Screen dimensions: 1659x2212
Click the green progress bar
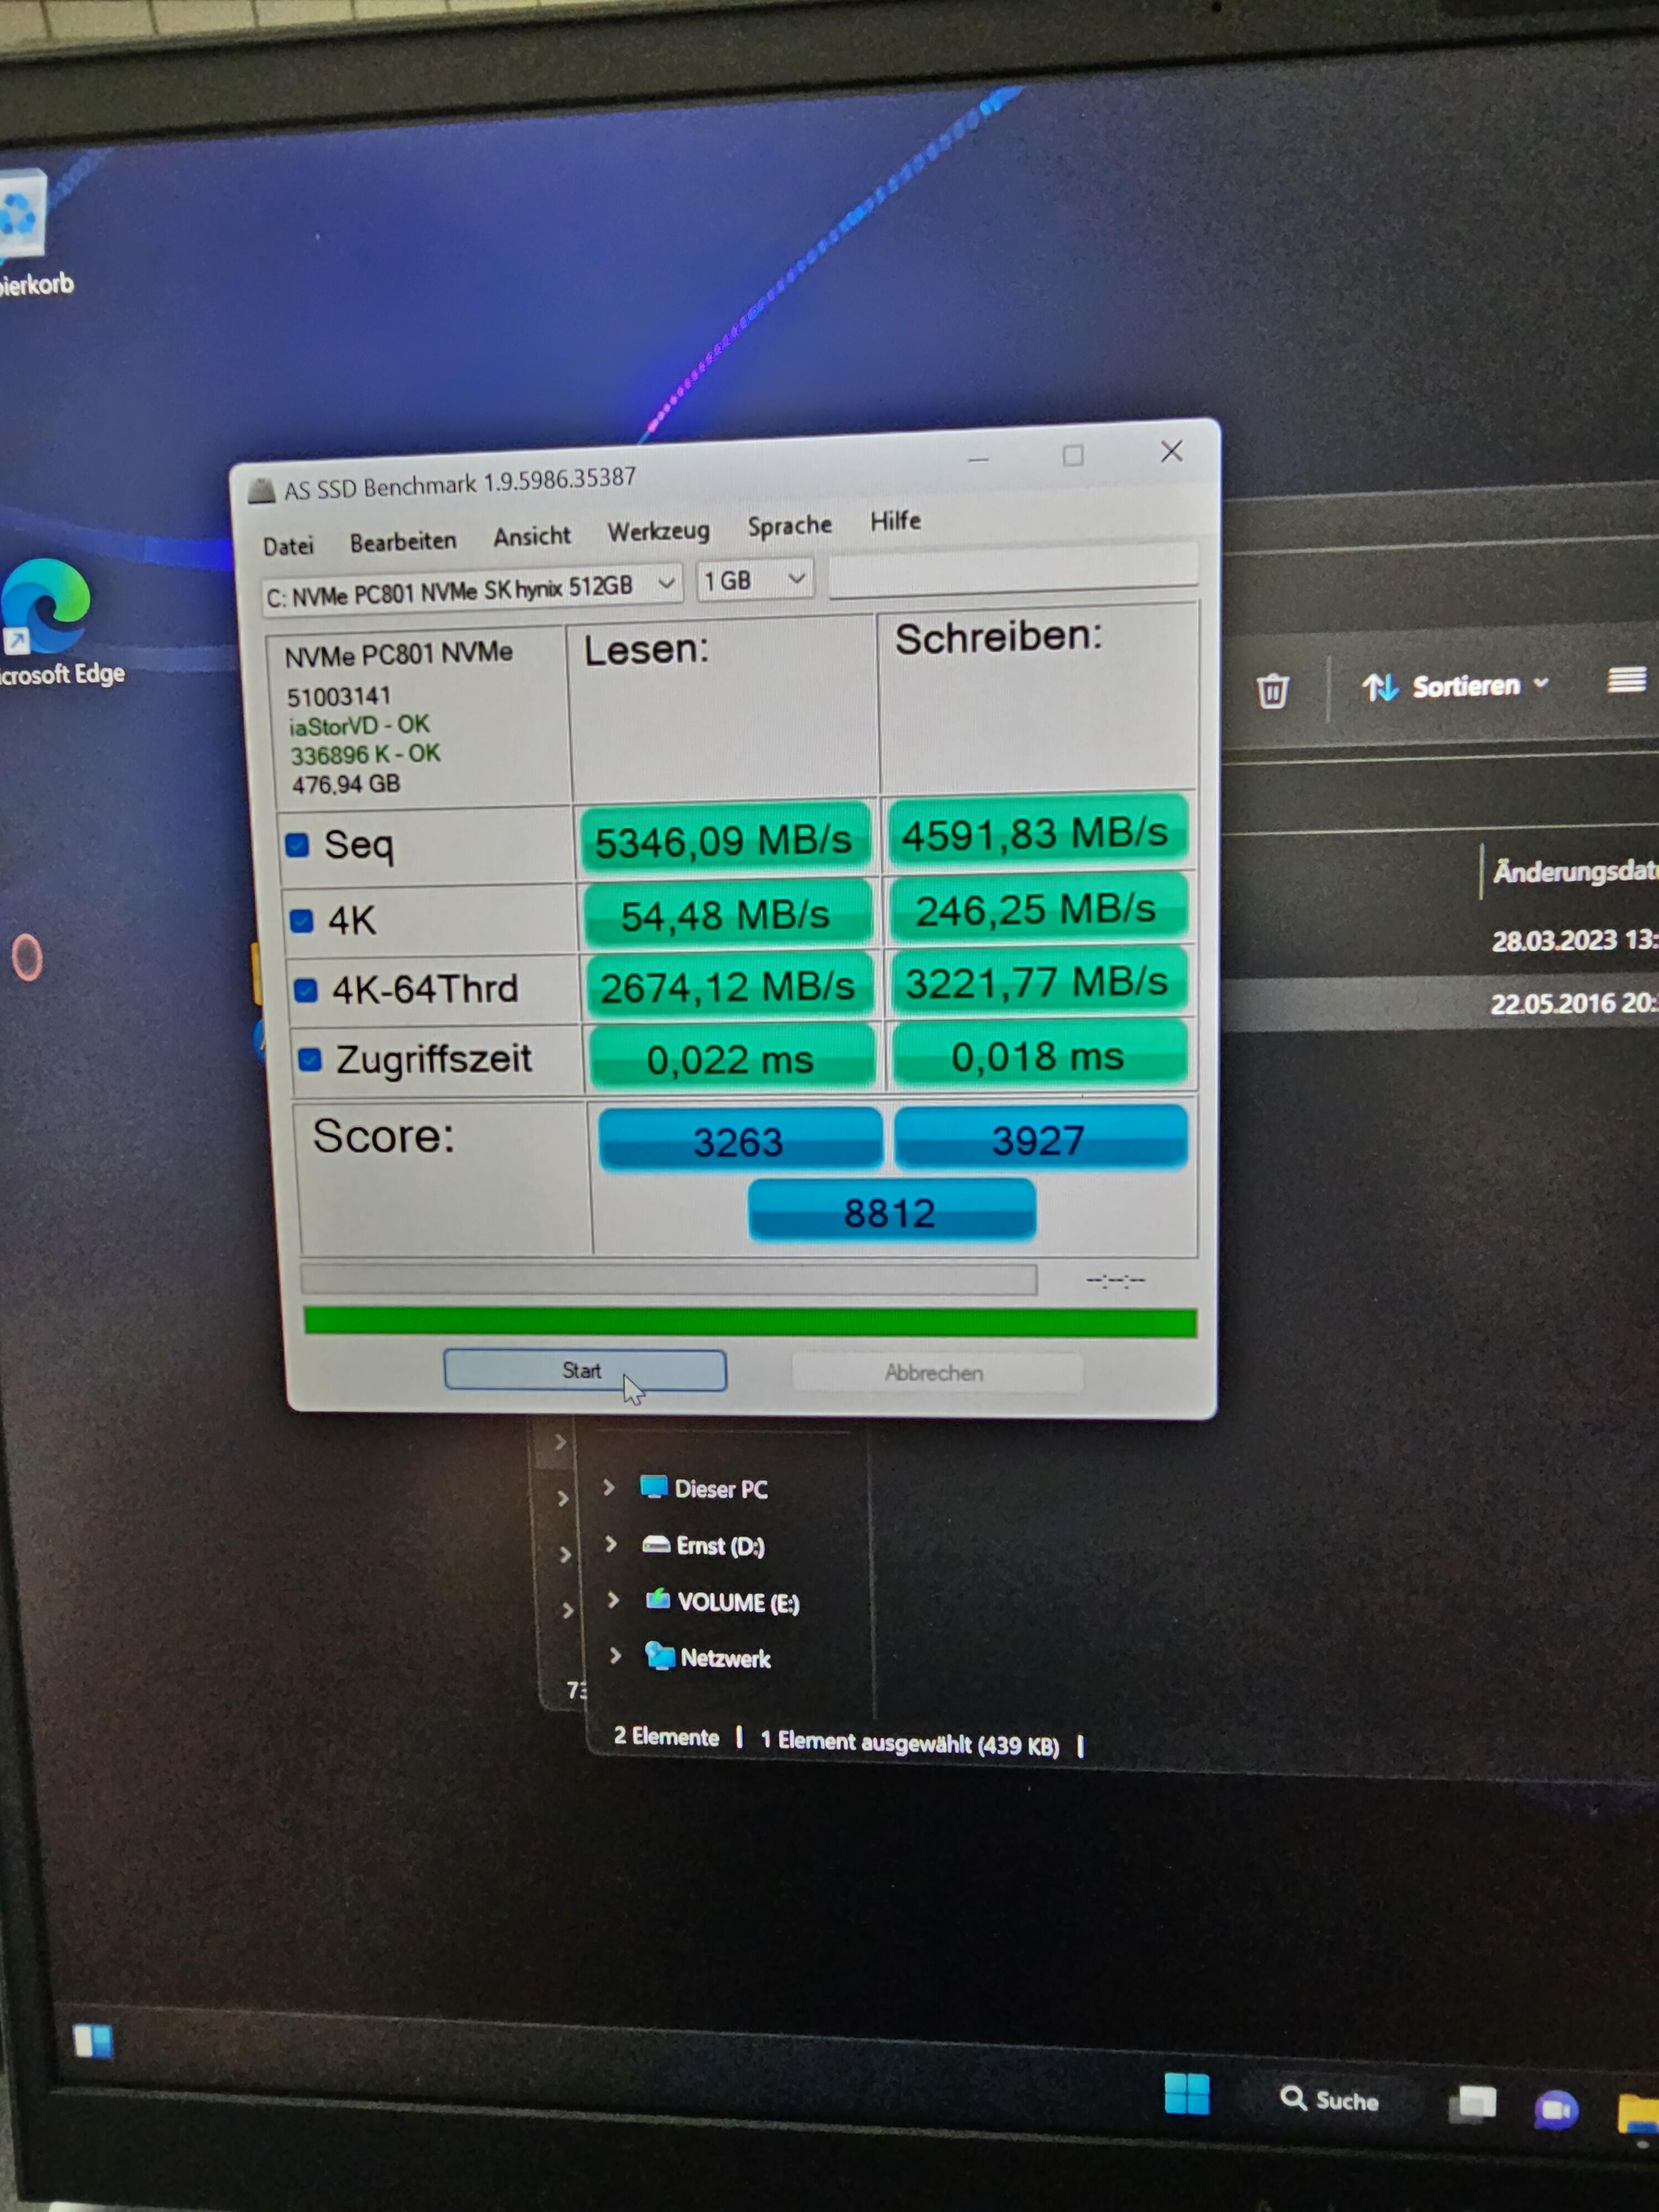coord(750,1321)
